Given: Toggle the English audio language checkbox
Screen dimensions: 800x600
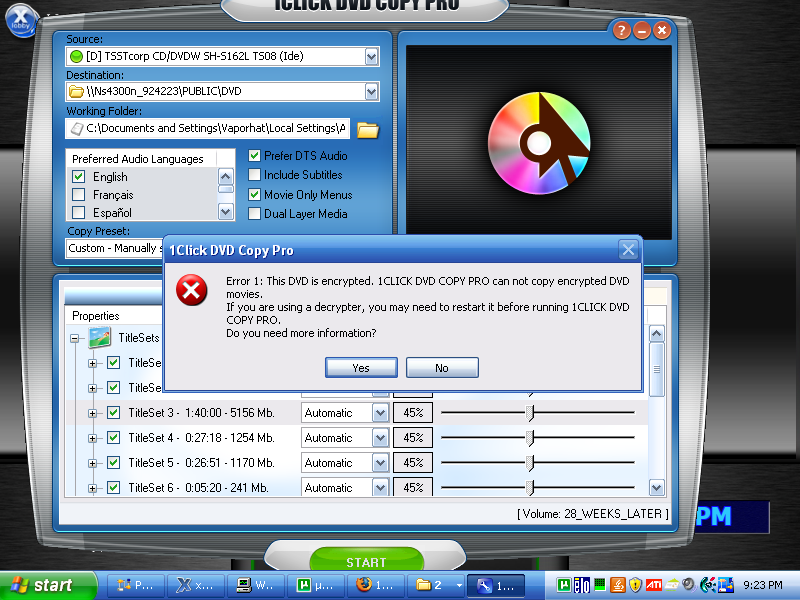Looking at the screenshot, I should (79, 177).
